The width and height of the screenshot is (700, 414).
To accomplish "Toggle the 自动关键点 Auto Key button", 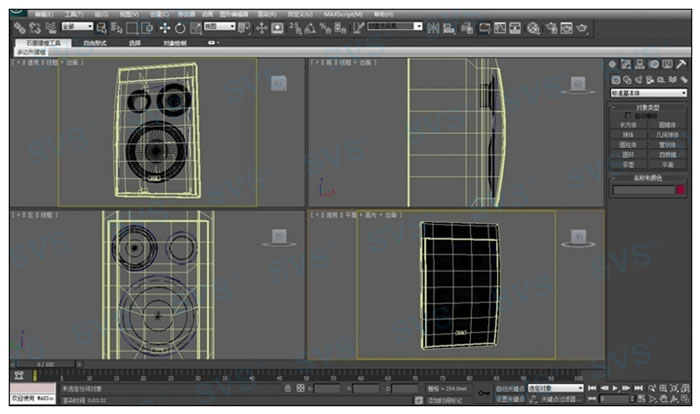I will [x=510, y=387].
